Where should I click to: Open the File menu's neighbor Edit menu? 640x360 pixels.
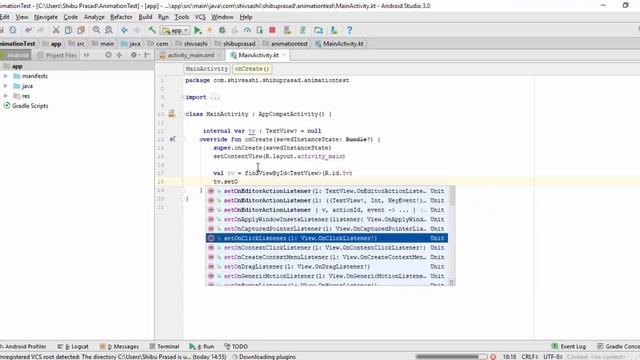pos(4,17)
